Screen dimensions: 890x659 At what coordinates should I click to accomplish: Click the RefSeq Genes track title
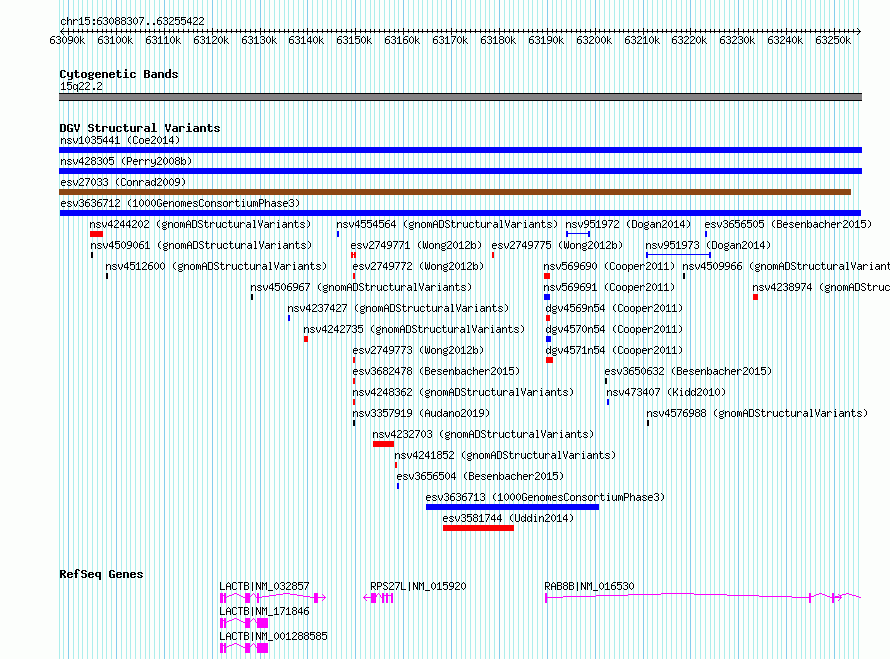pos(101,574)
